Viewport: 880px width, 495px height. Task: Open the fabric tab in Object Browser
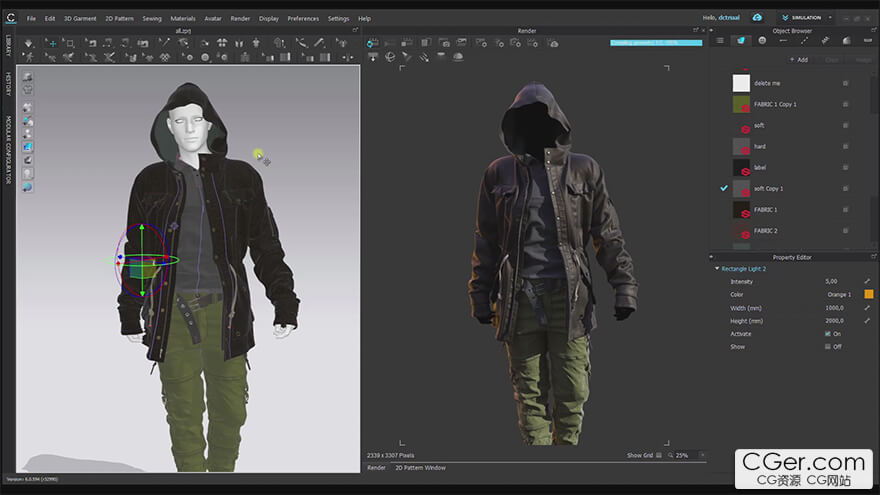(x=741, y=40)
